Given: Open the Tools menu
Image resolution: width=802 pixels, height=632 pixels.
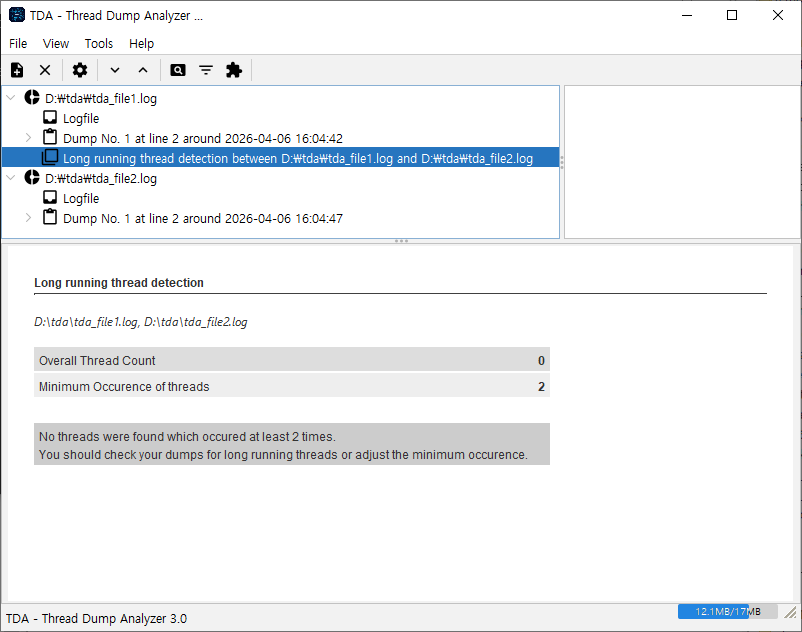Looking at the screenshot, I should (x=99, y=44).
